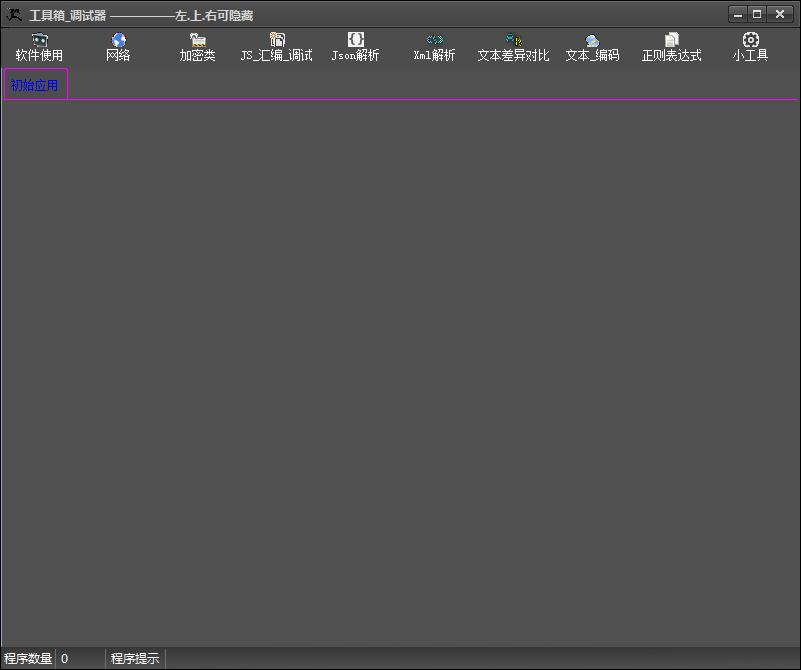Viewport: 801px width, 670px height.
Task: Switch to the 初始应用 tab
Action: 35,85
